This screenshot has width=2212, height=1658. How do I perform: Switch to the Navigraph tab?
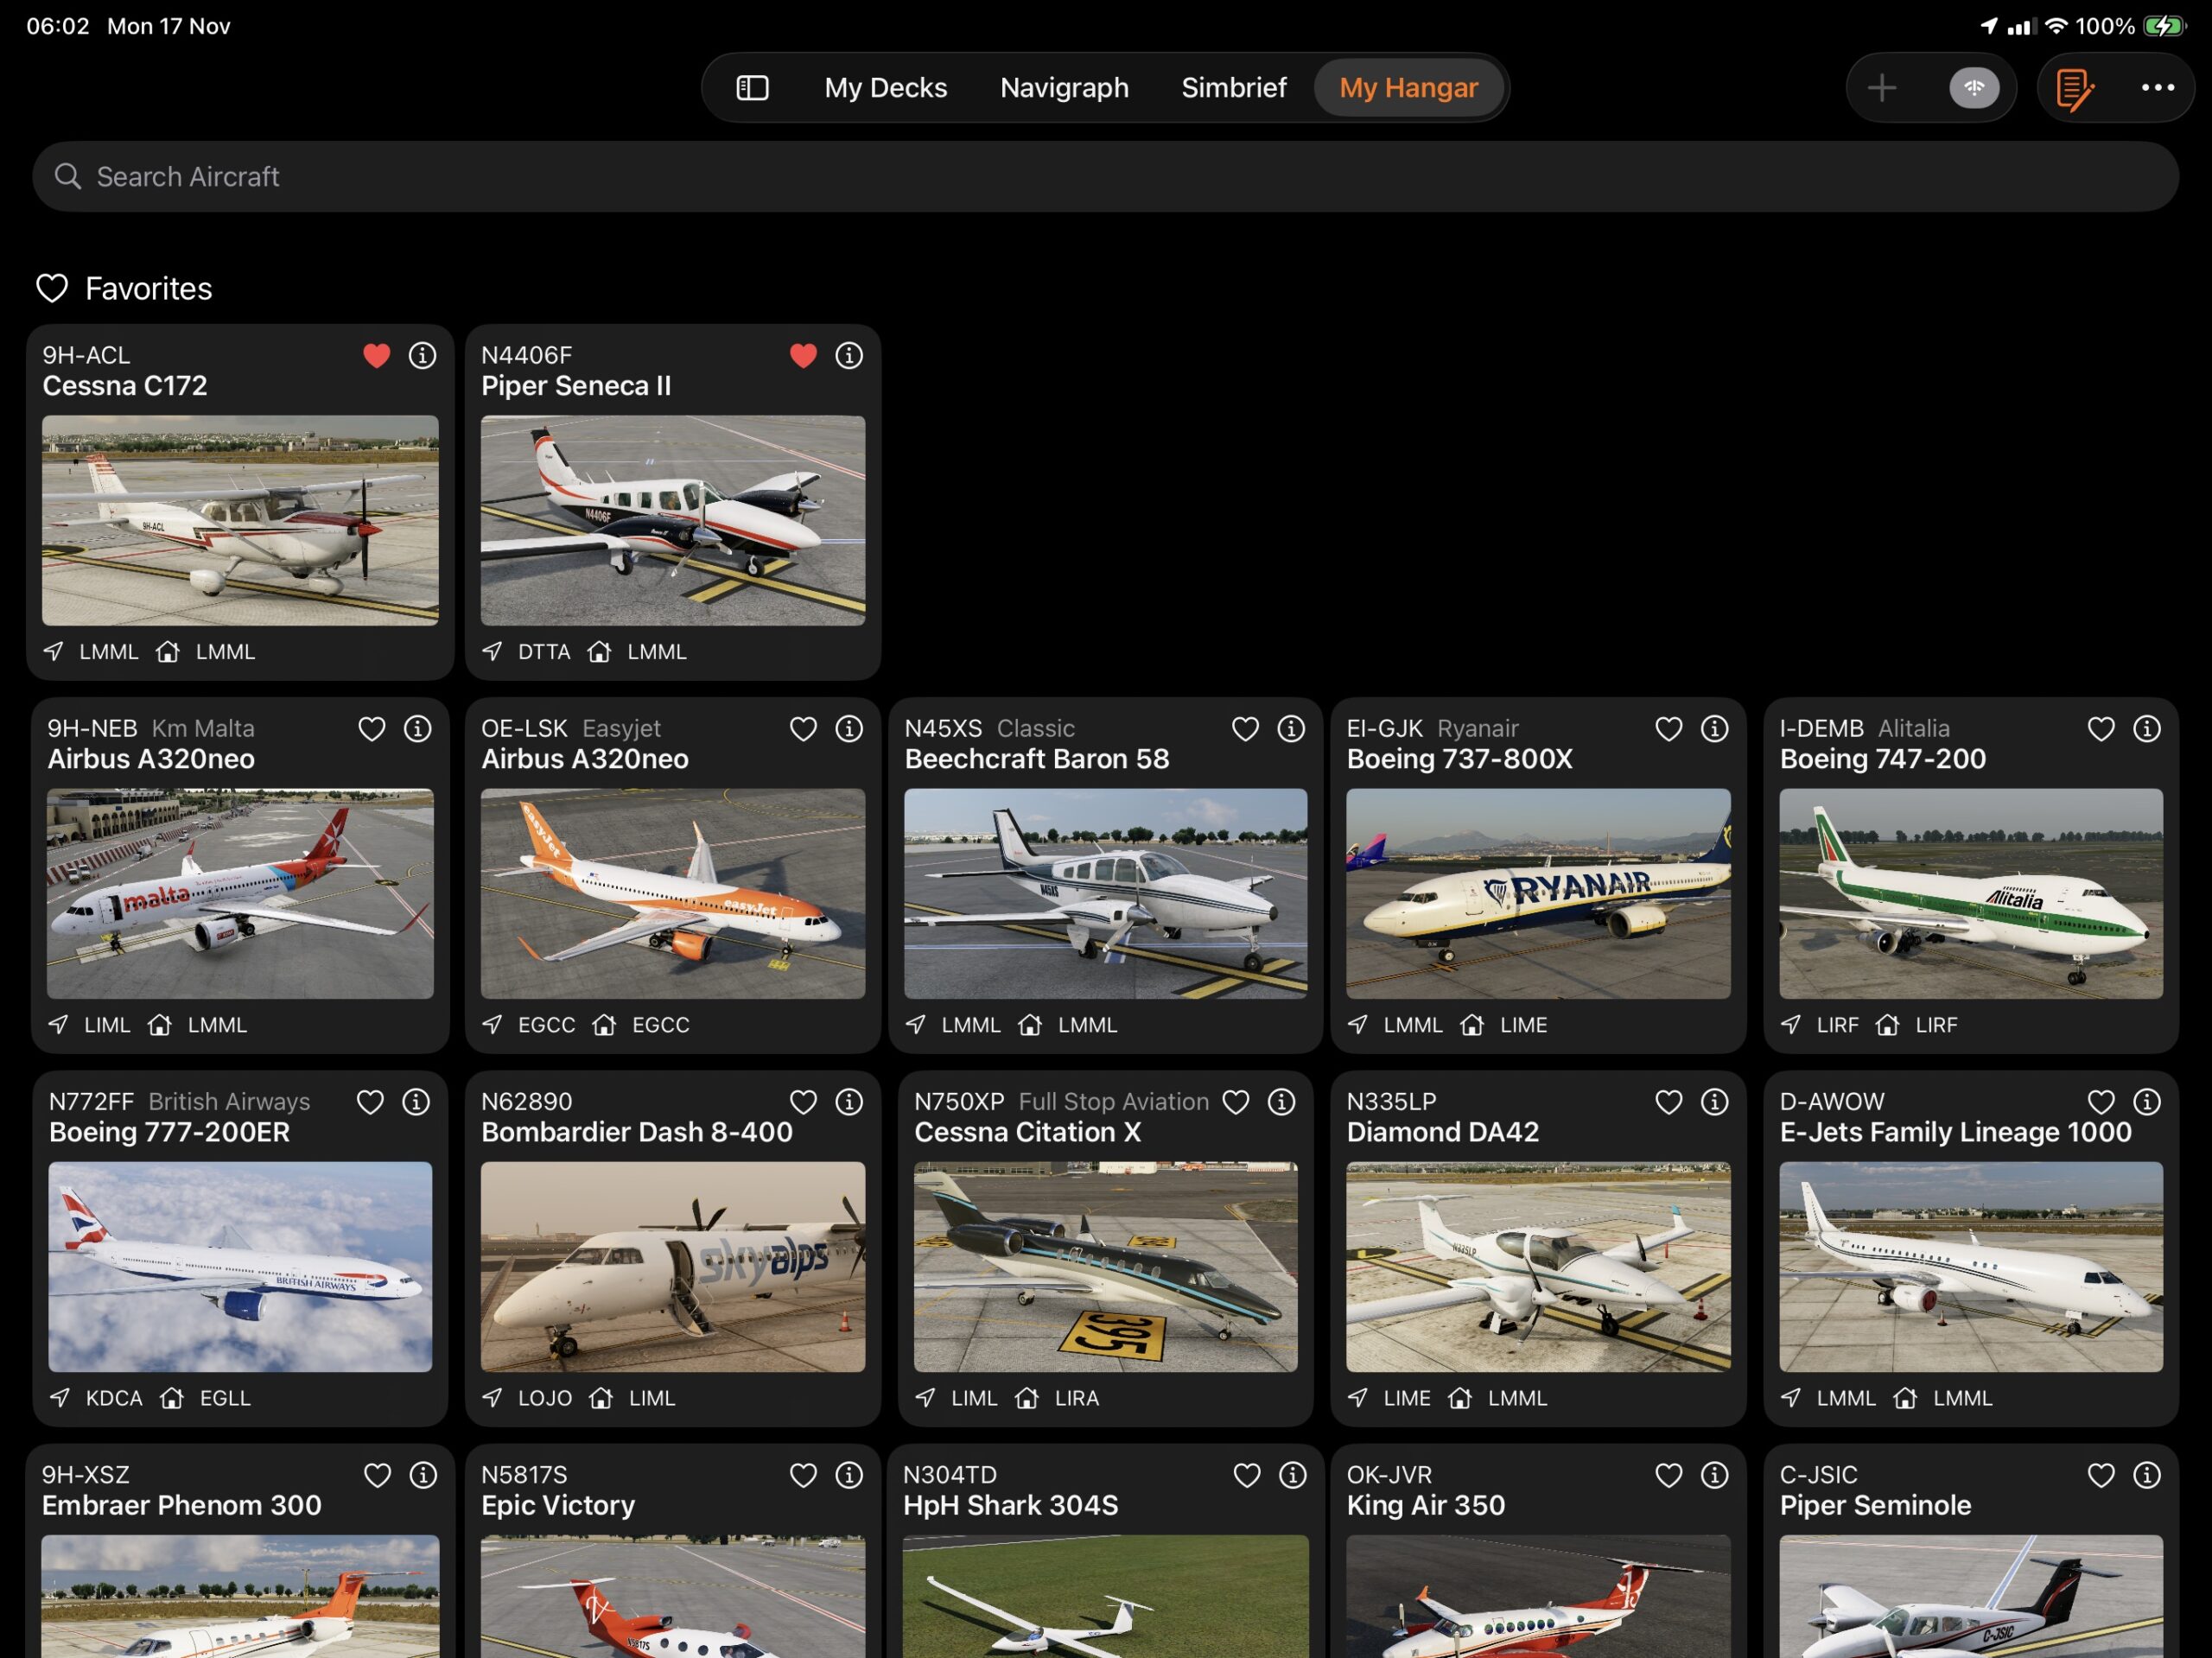coord(1064,88)
